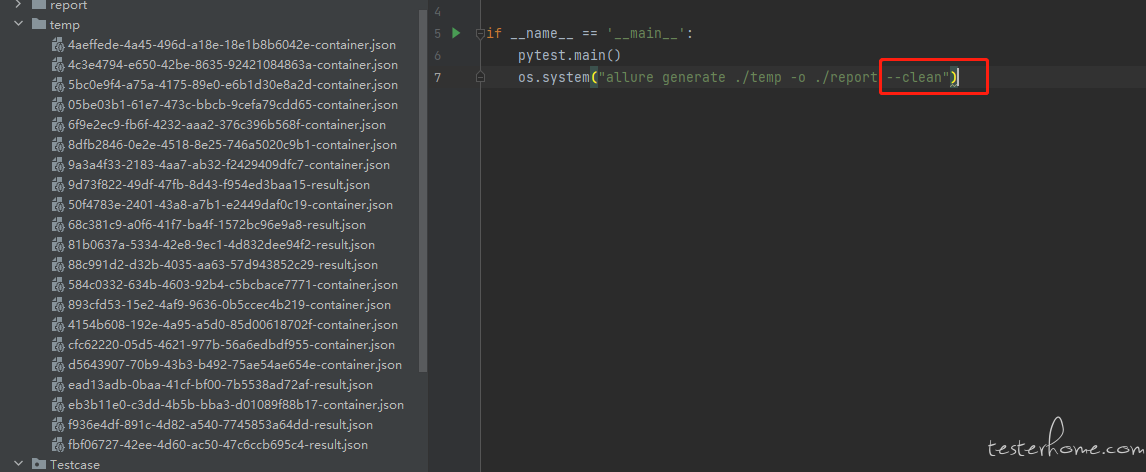
Task: Select the report folder
Action: 69,5
